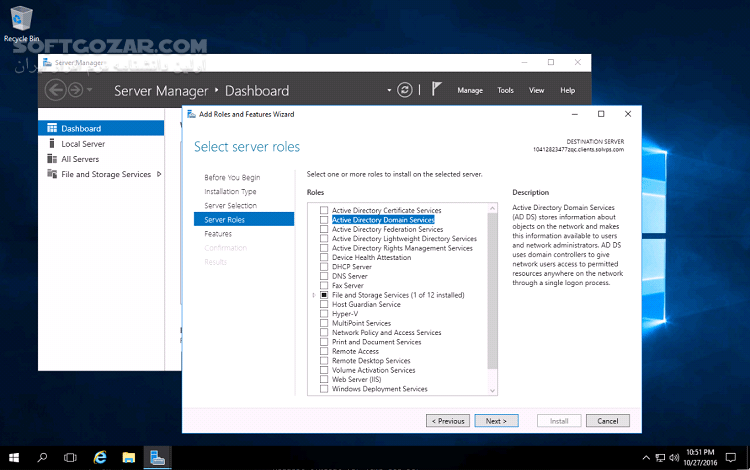Switch to Server Manager taskbar icon
Image resolution: width=750 pixels, height=470 pixels.
click(157, 458)
